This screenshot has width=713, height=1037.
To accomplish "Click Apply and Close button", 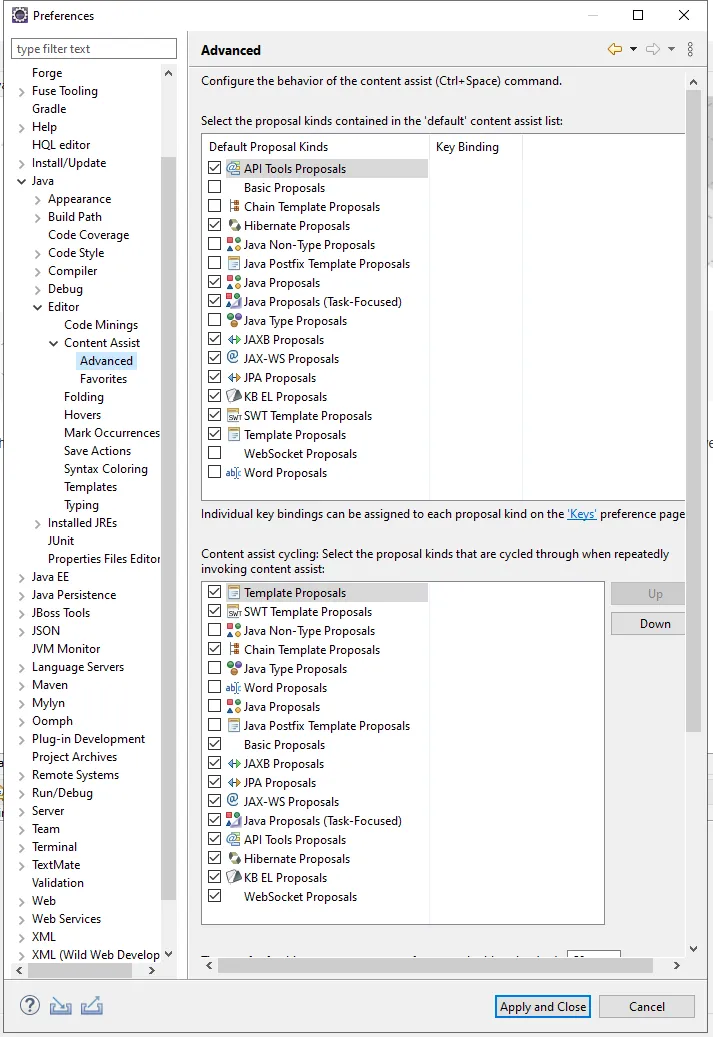I will [x=543, y=1007].
